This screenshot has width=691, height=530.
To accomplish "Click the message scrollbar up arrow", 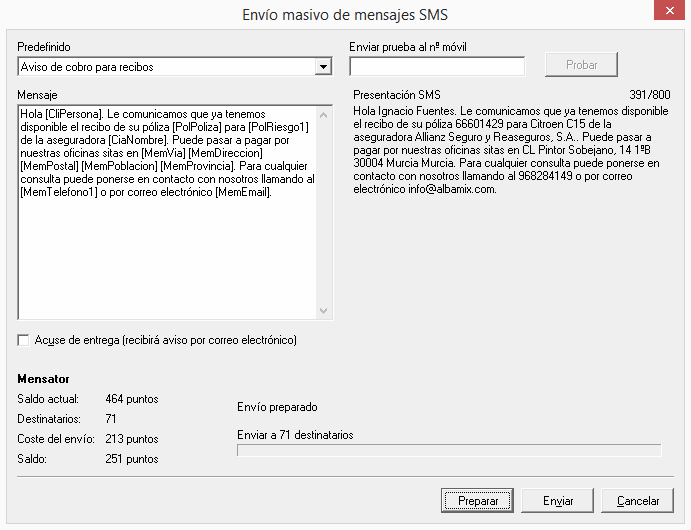I will [x=323, y=115].
